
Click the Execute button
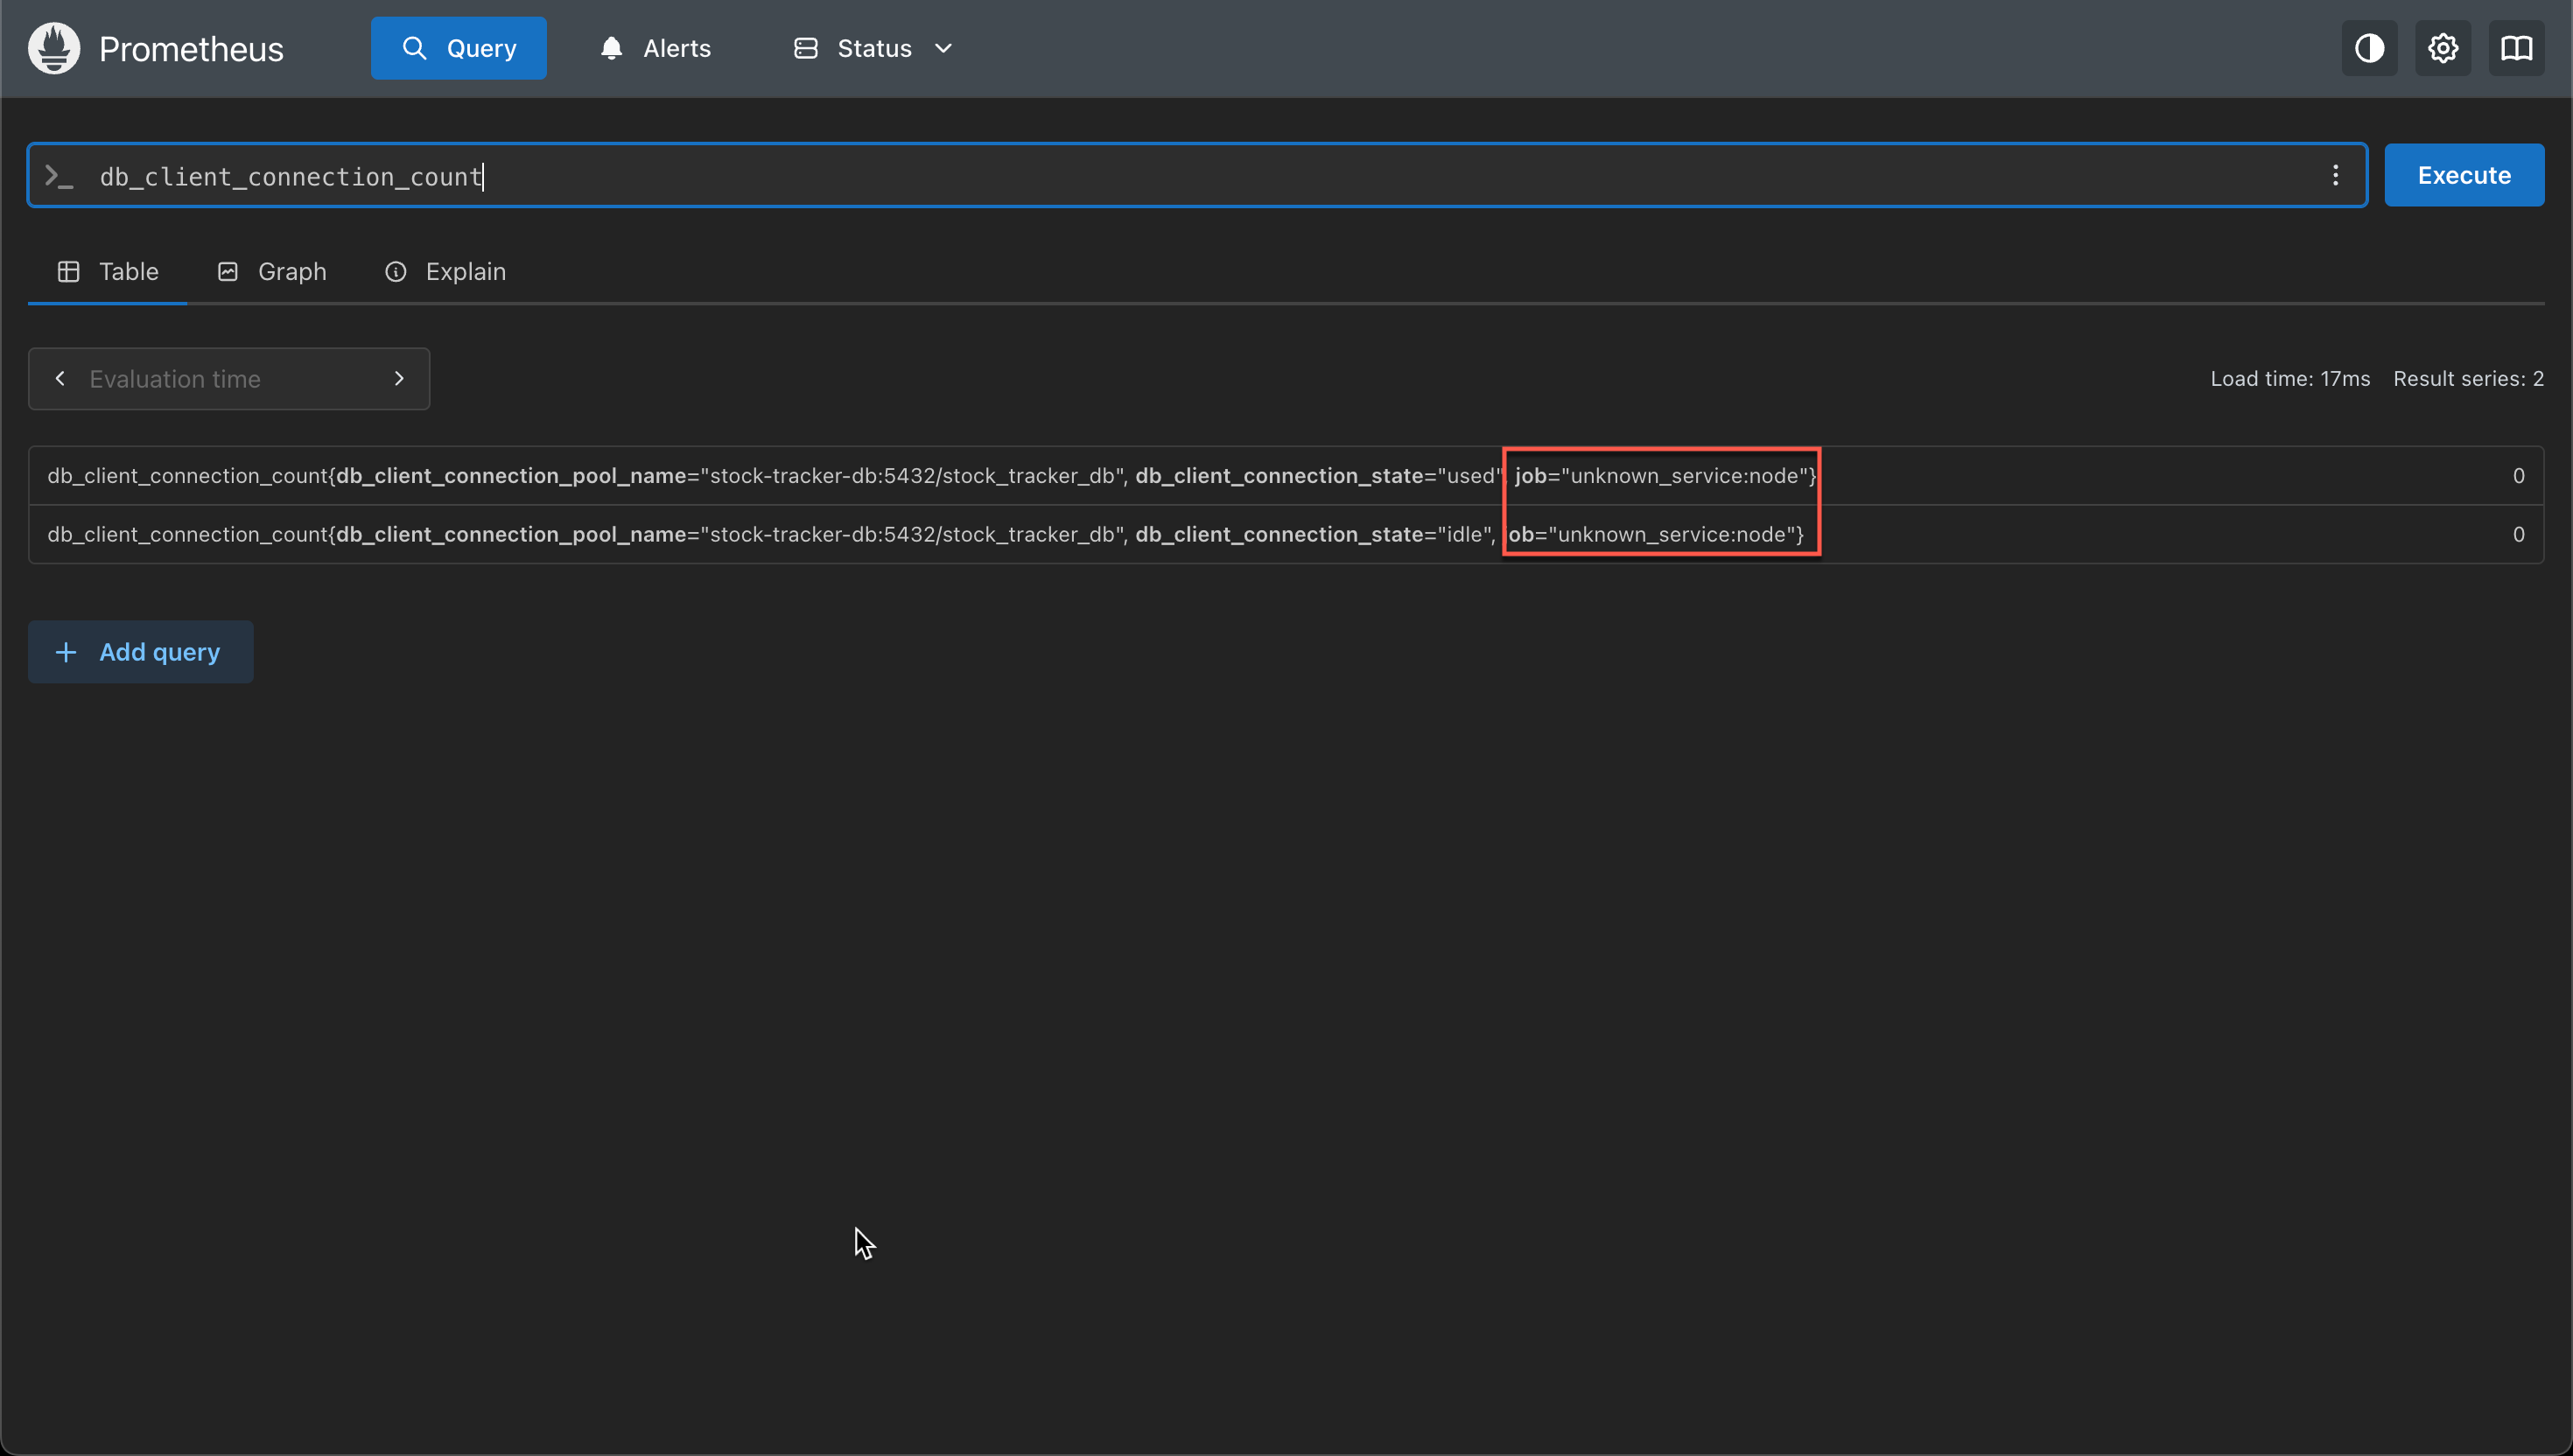2464,175
